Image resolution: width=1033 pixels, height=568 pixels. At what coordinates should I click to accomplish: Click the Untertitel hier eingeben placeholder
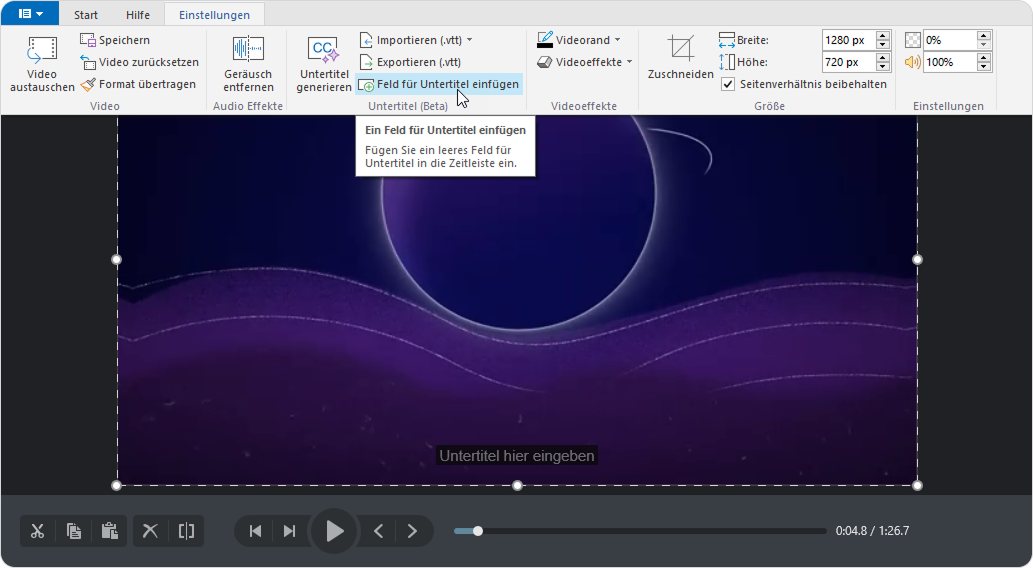pos(516,456)
